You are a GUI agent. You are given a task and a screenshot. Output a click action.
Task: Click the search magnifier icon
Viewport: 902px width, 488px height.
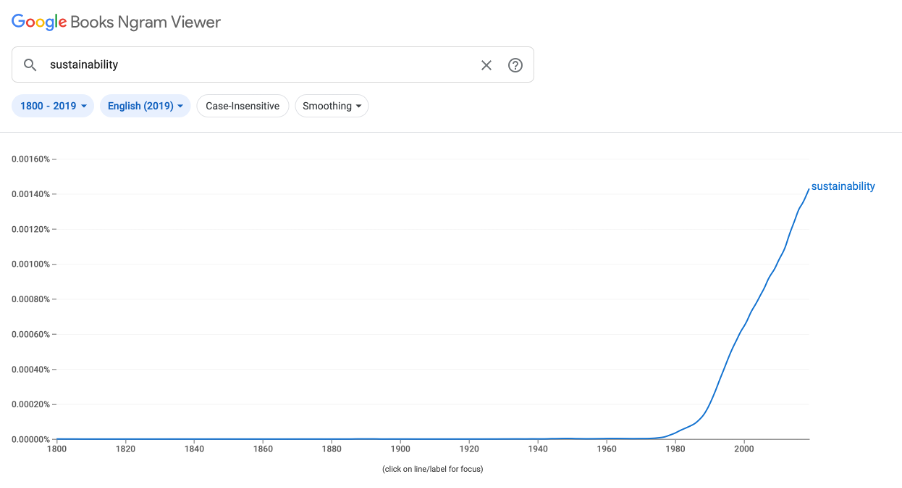point(30,65)
